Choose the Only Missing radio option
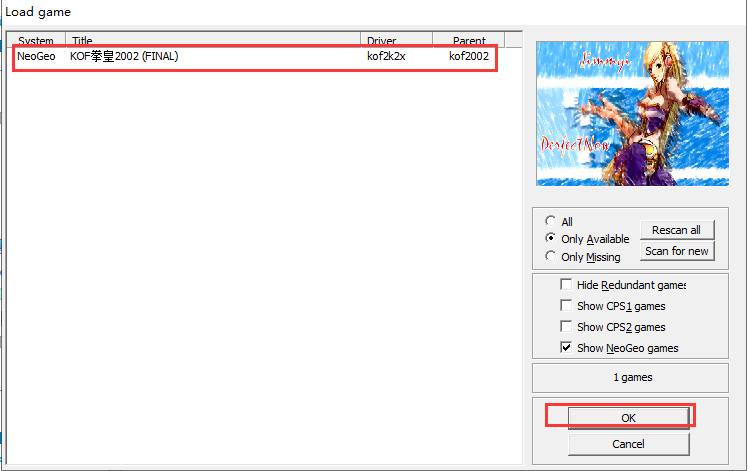This screenshot has width=748, height=471. point(551,256)
